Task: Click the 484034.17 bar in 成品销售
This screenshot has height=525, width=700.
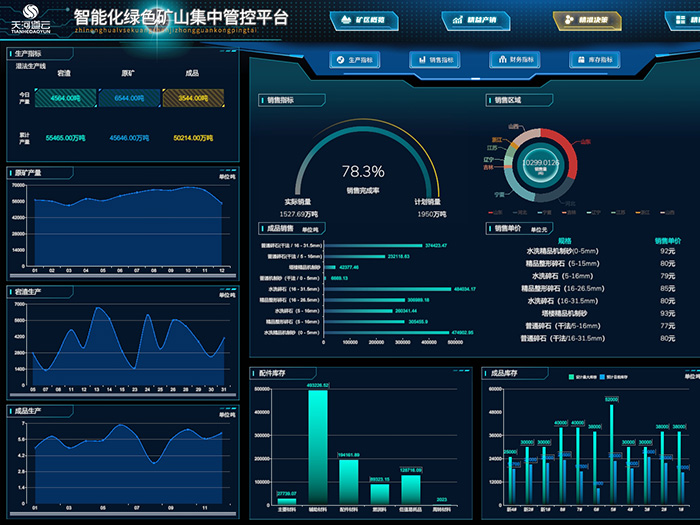Action: point(388,289)
